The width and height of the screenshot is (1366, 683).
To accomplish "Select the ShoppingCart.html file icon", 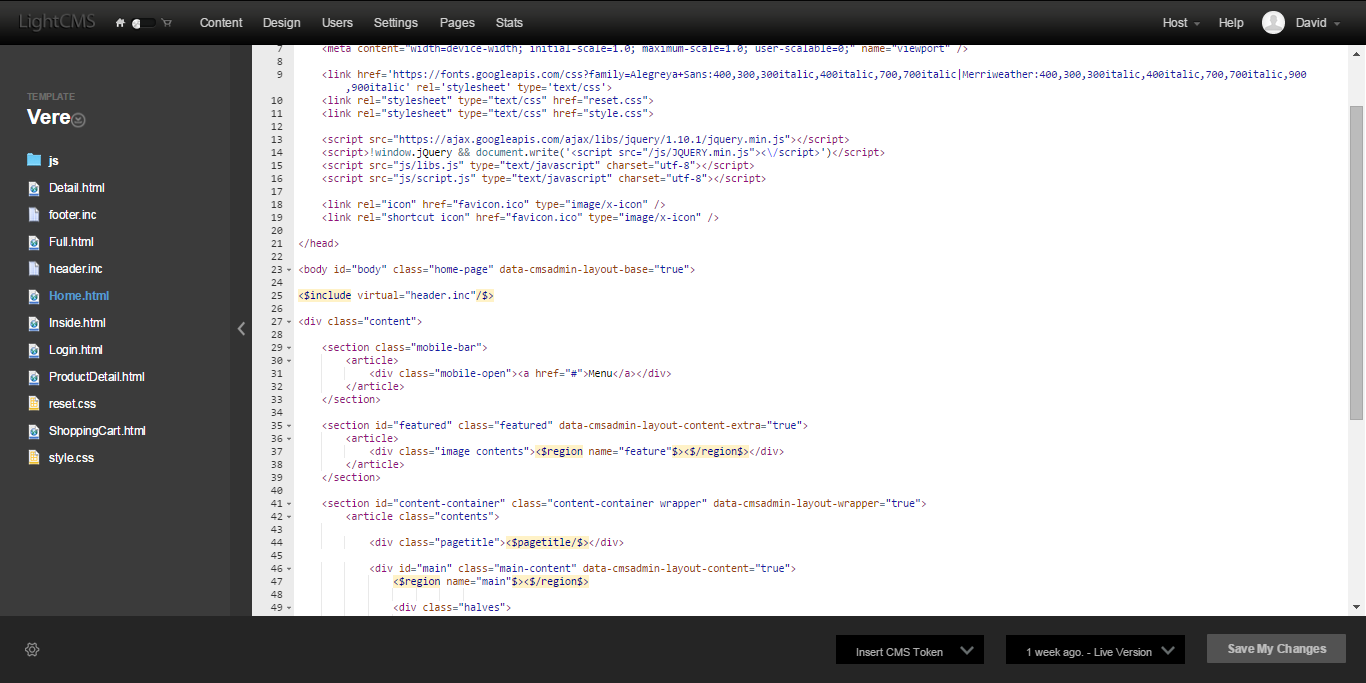I will [33, 430].
